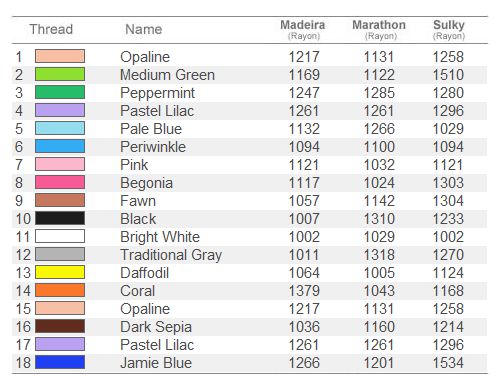The height and width of the screenshot is (384, 500).
Task: Select the Pale Blue thread swatch
Action: (x=60, y=128)
